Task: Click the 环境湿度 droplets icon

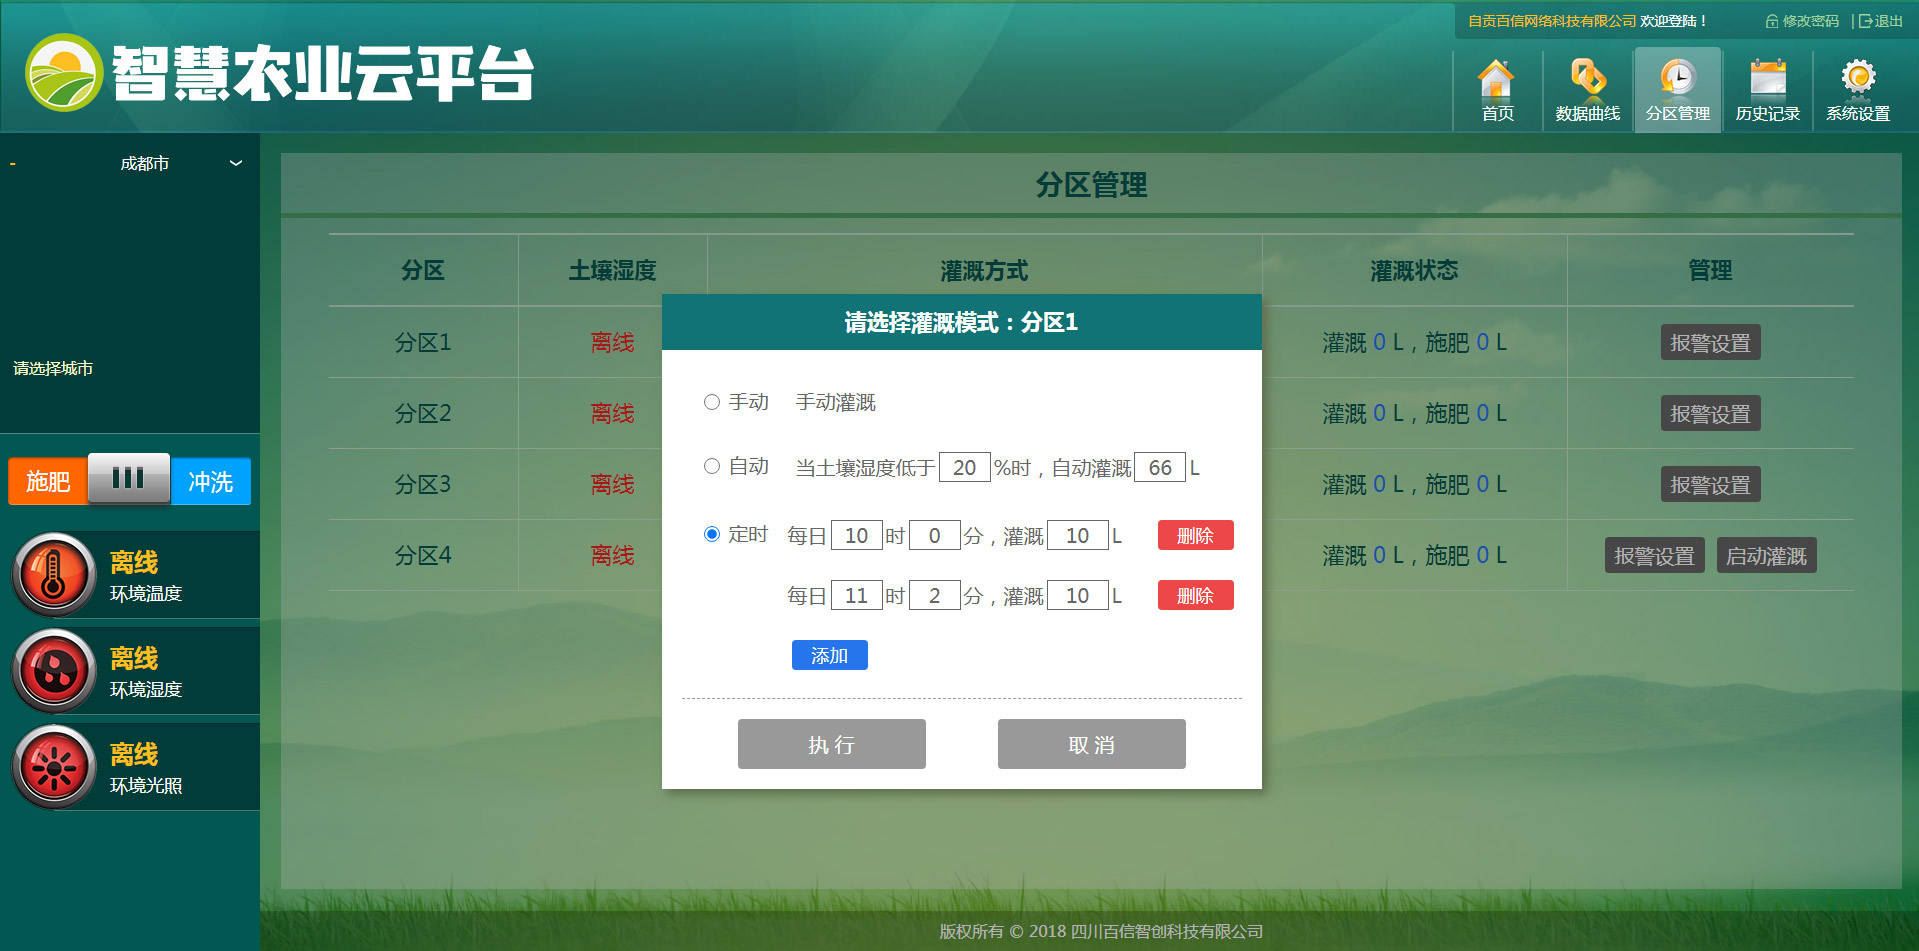Action: click(x=54, y=671)
